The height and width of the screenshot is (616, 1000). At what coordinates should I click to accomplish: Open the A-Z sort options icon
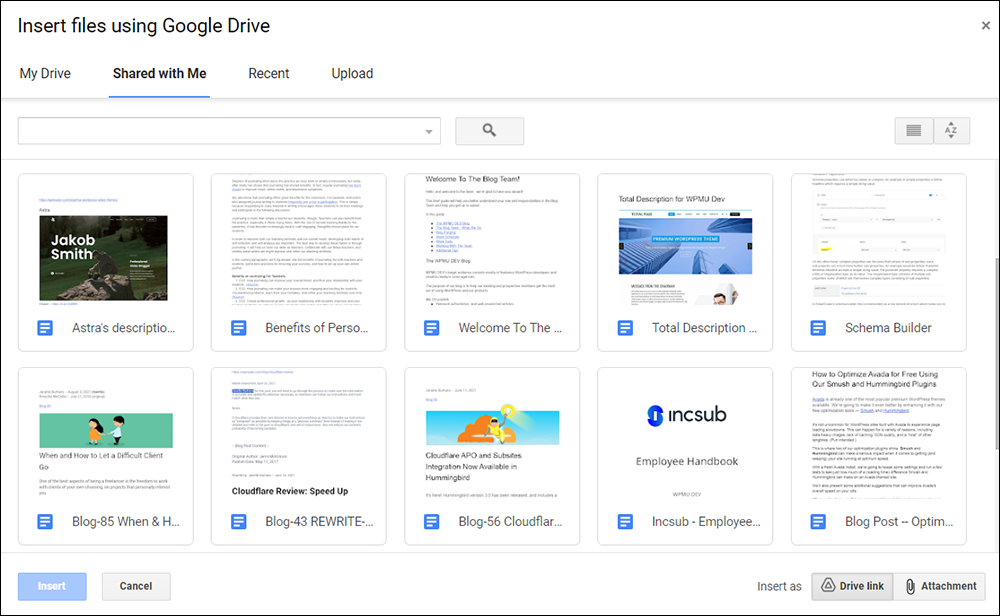[951, 131]
